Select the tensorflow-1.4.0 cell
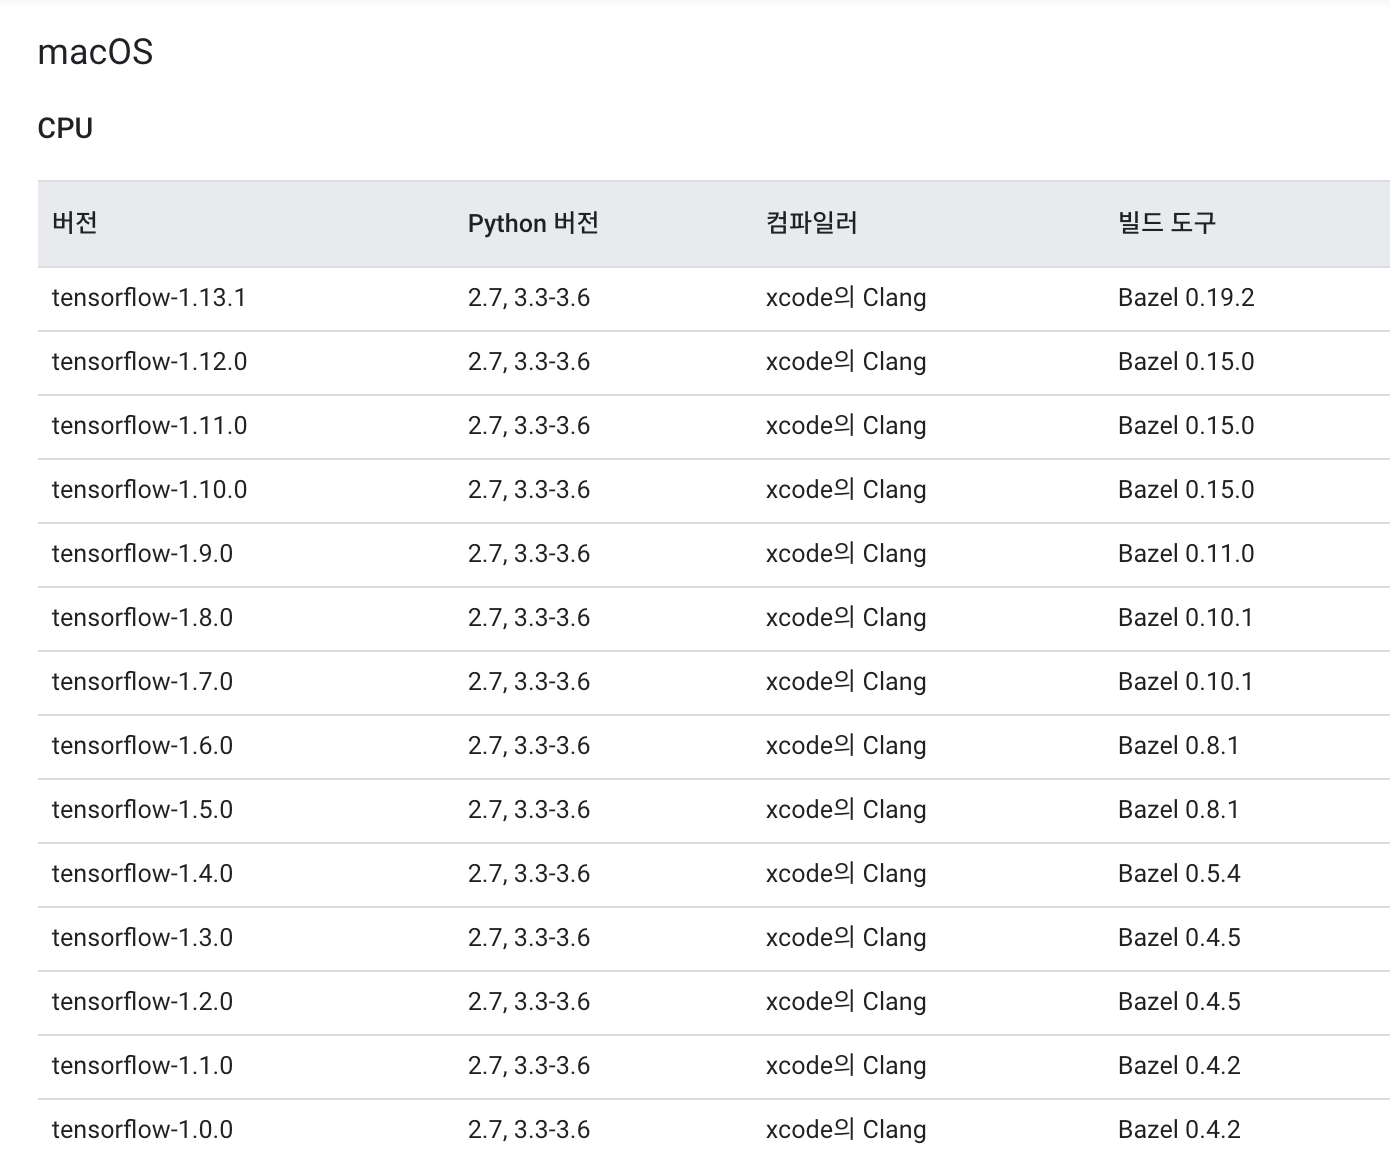Viewport: 1390px width, 1156px height. pos(142,874)
